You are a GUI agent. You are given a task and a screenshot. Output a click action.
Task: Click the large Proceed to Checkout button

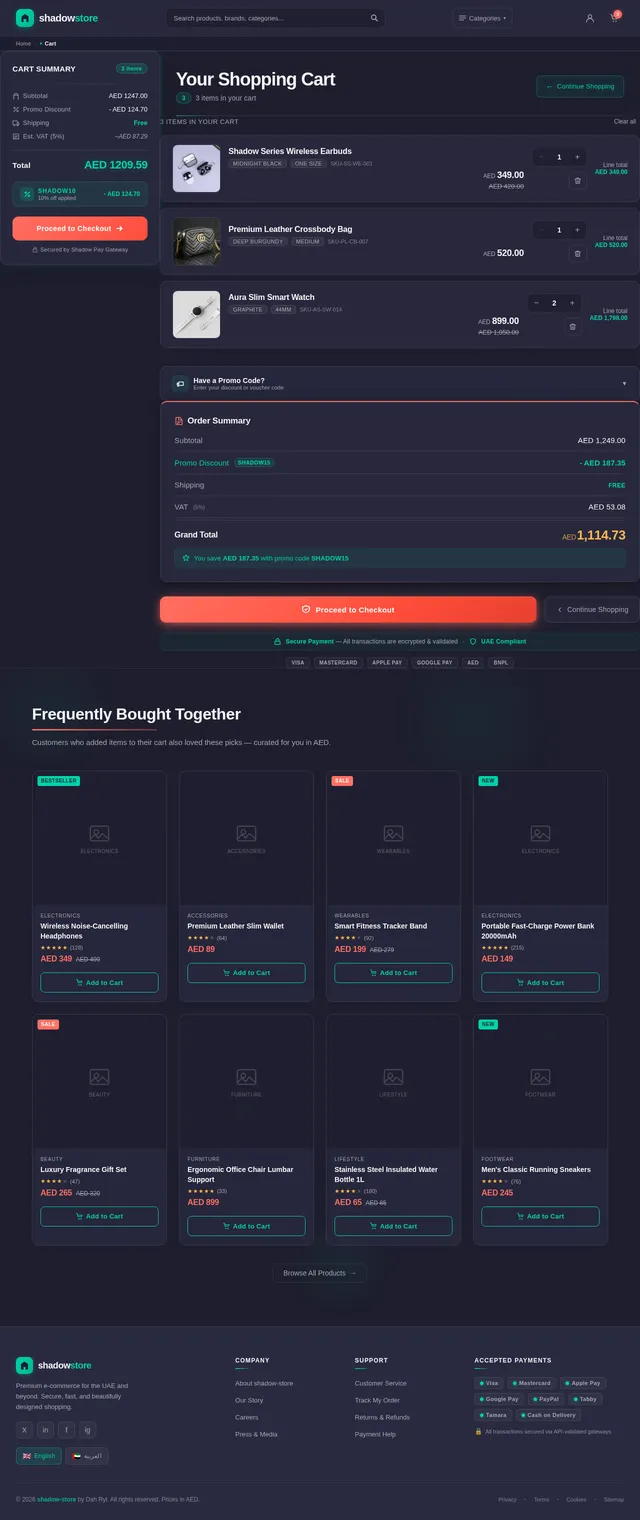pos(348,609)
